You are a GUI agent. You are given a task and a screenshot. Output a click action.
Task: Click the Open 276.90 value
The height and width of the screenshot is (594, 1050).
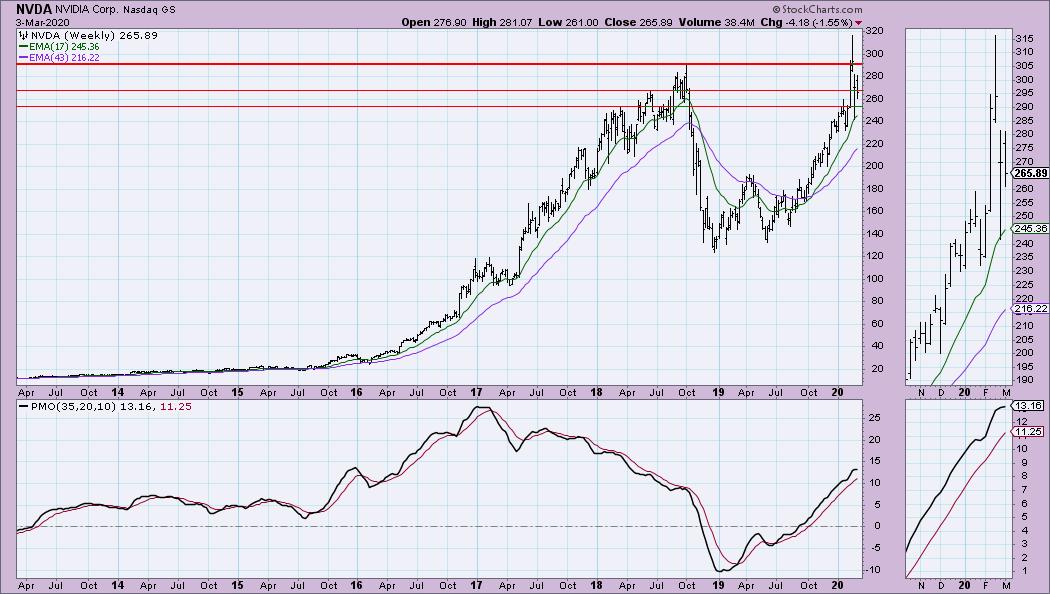click(x=434, y=22)
